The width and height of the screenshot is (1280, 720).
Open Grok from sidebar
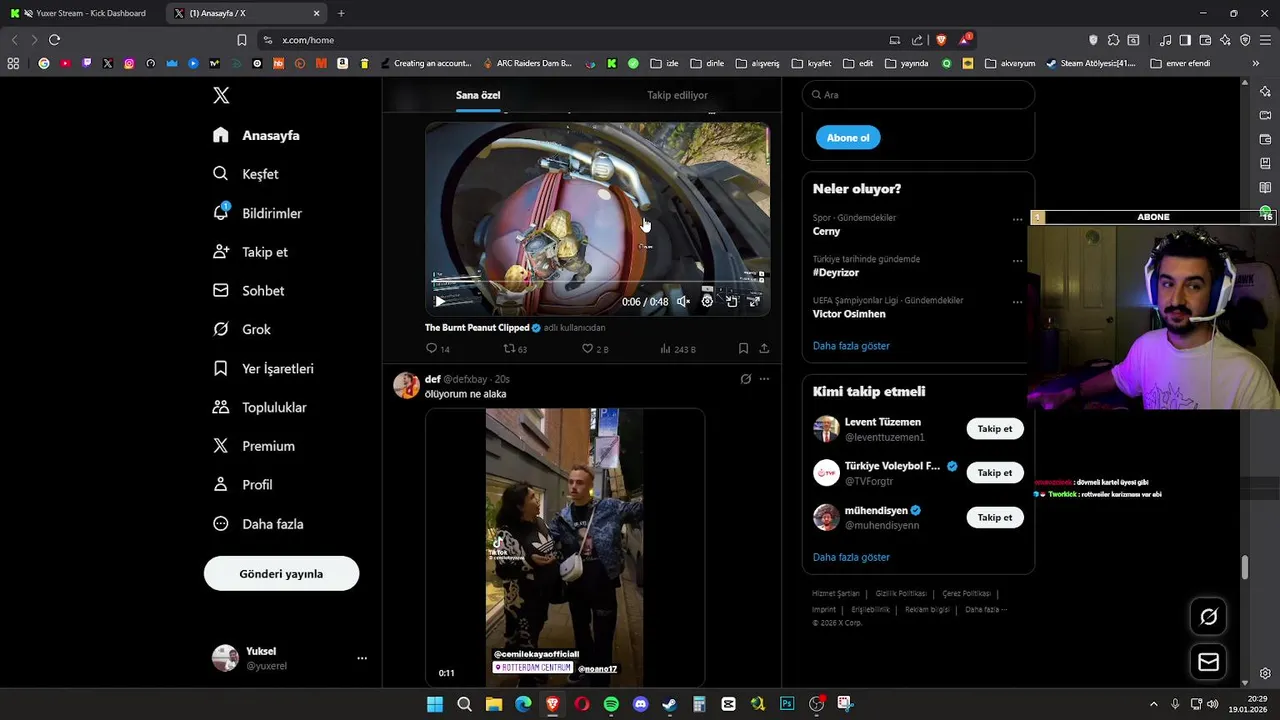(x=242, y=329)
